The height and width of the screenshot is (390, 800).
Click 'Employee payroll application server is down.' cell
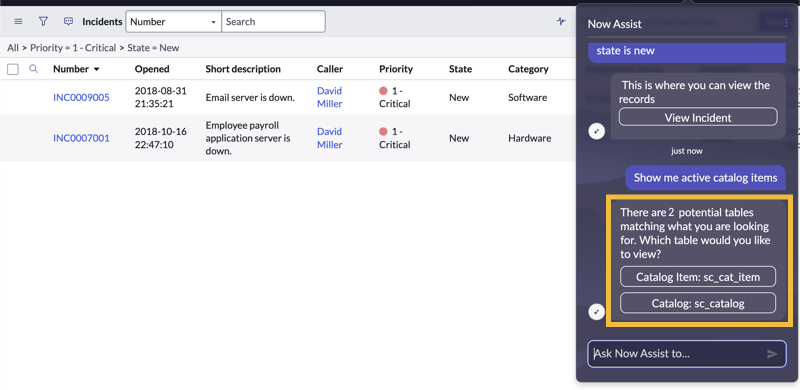click(x=248, y=138)
